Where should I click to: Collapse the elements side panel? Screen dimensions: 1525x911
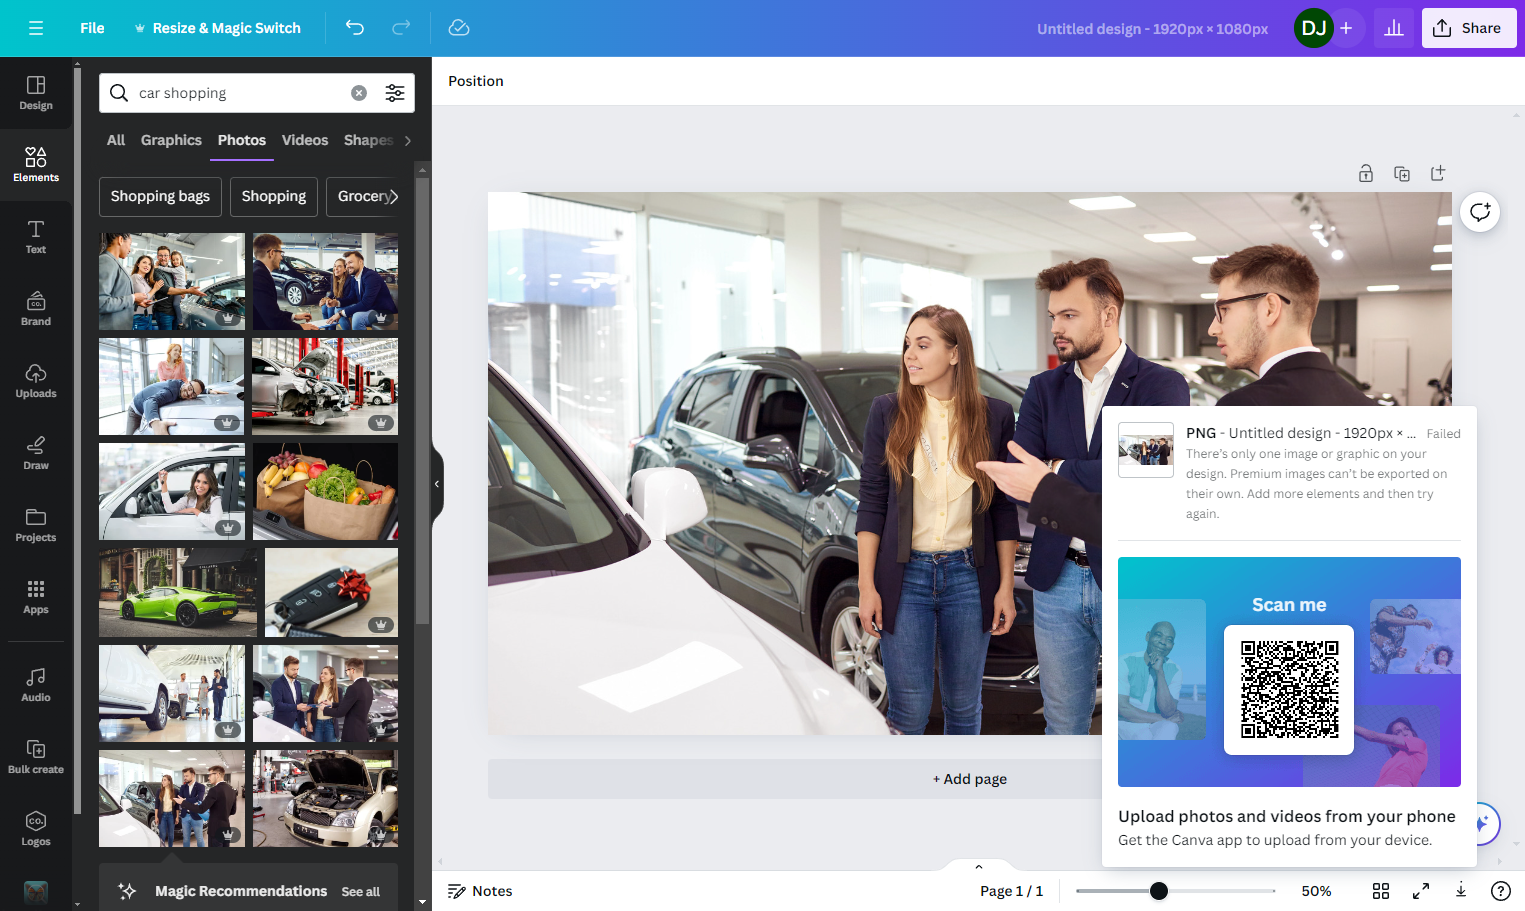tap(437, 484)
